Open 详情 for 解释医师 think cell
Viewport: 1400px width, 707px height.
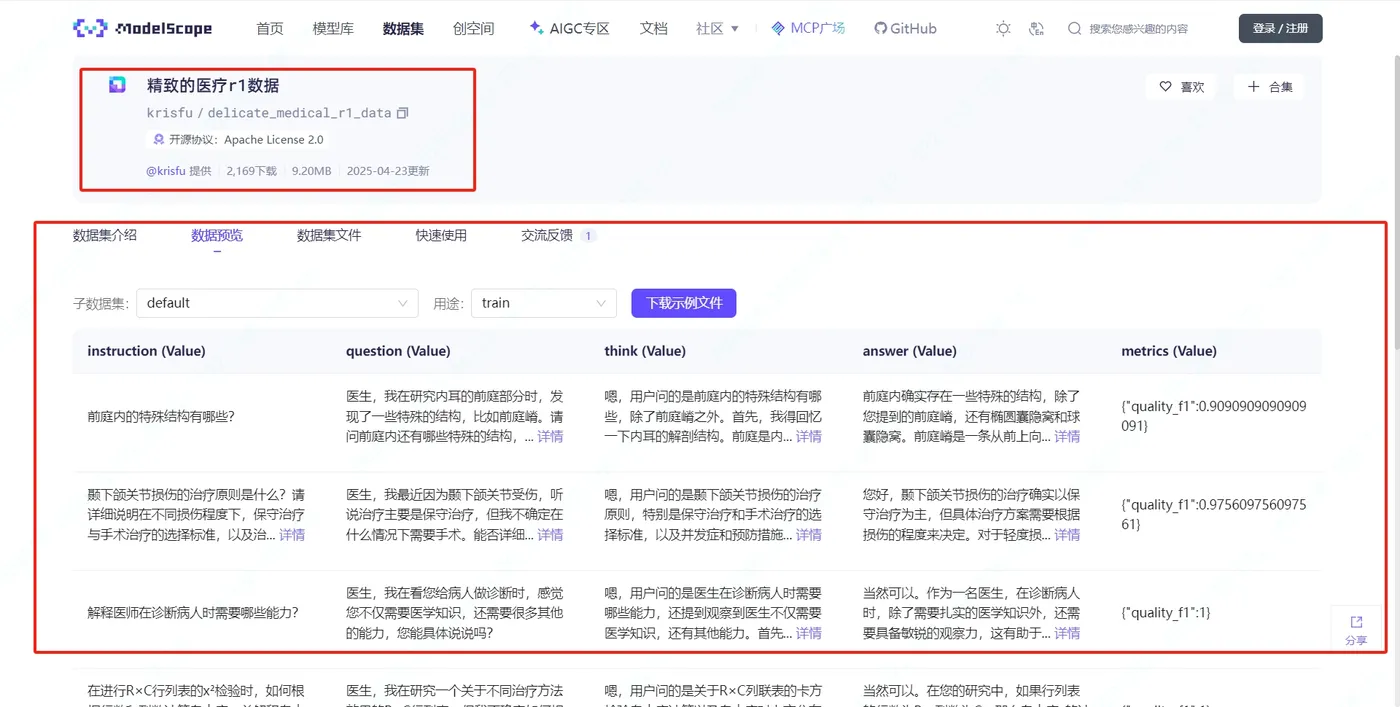808,633
